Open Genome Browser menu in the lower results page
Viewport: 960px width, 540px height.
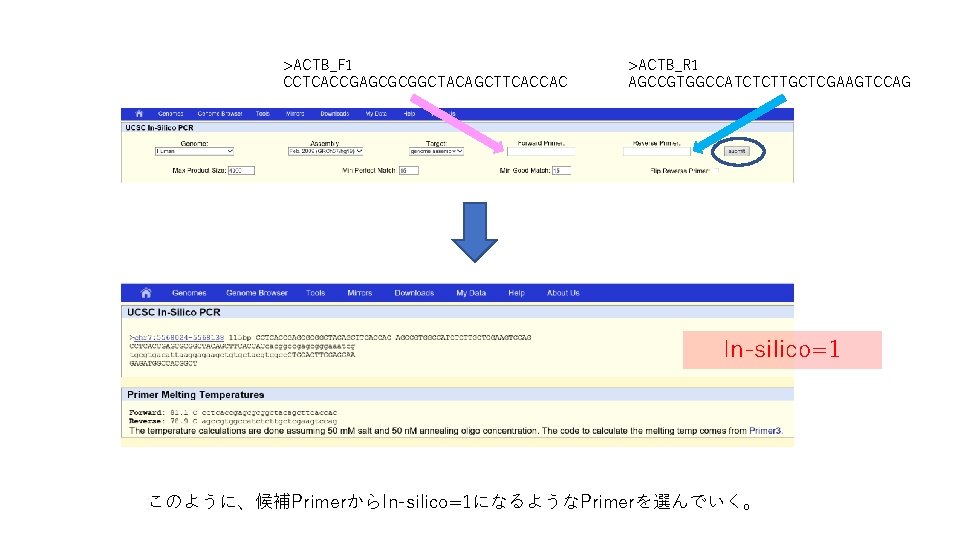click(x=257, y=293)
